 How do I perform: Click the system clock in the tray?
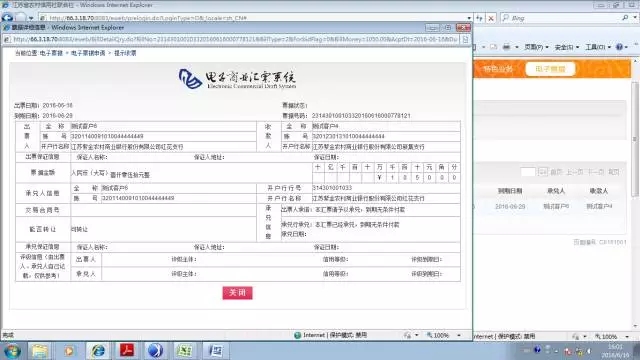(x=615, y=351)
